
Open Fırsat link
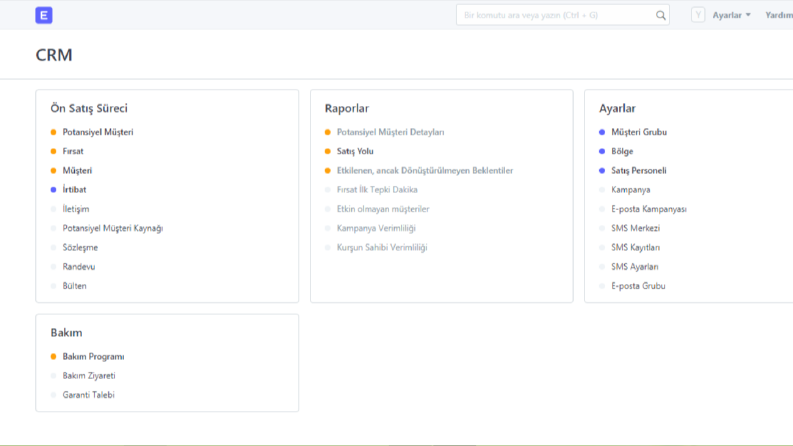coord(73,151)
